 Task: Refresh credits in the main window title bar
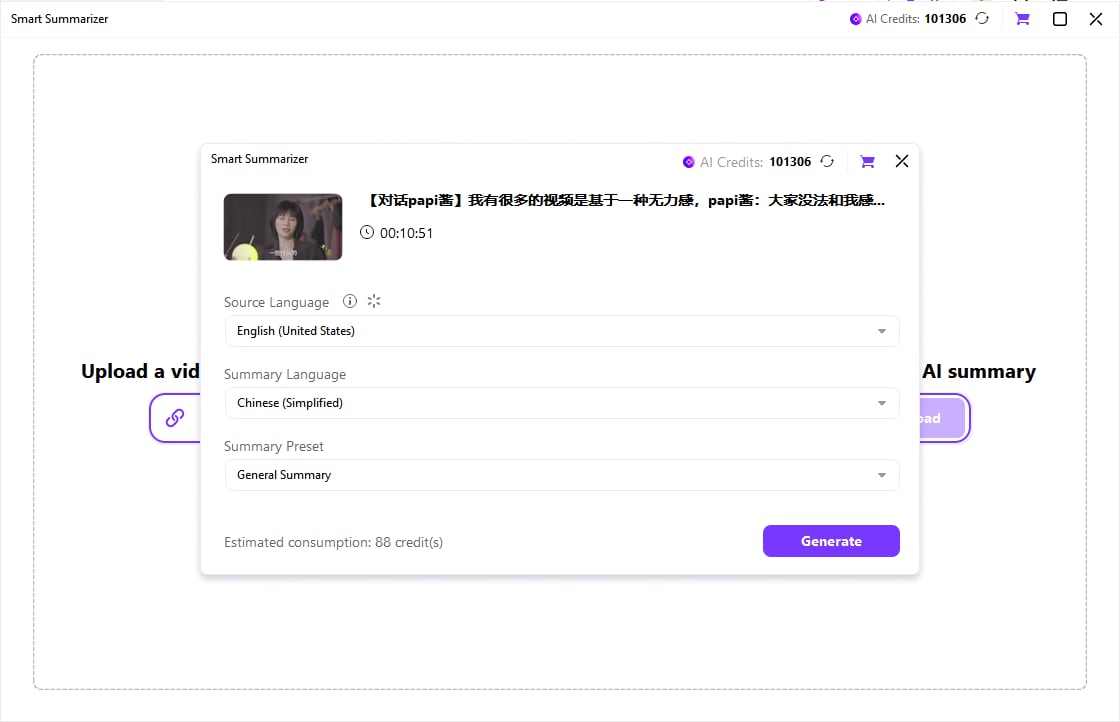982,18
